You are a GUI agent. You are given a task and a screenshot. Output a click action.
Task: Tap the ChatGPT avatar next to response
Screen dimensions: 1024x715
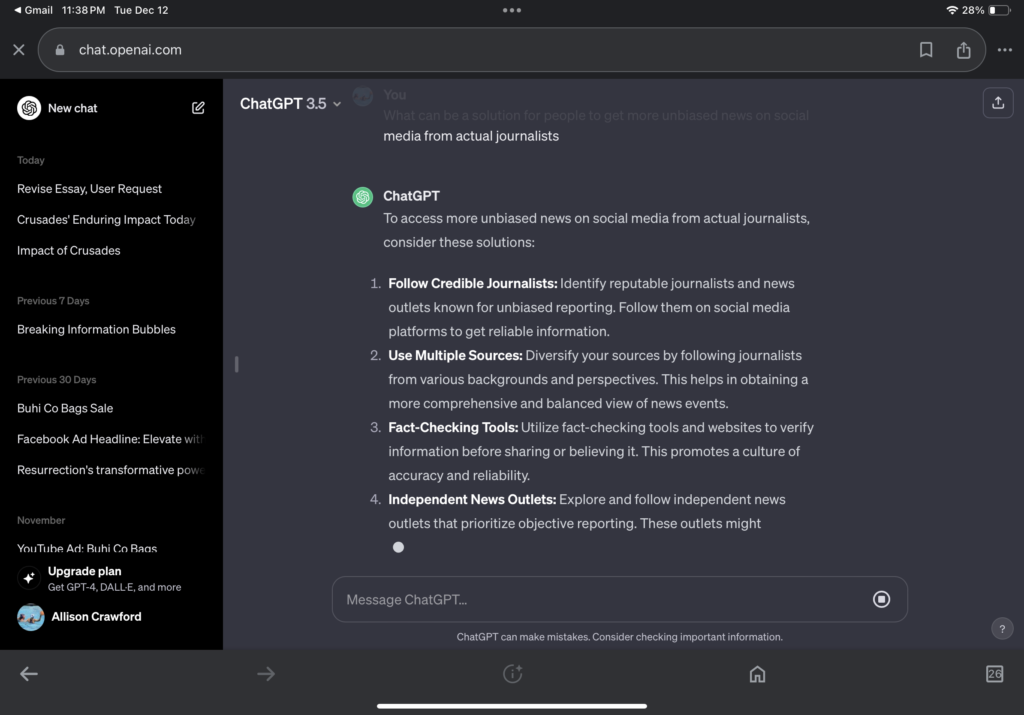click(x=362, y=197)
